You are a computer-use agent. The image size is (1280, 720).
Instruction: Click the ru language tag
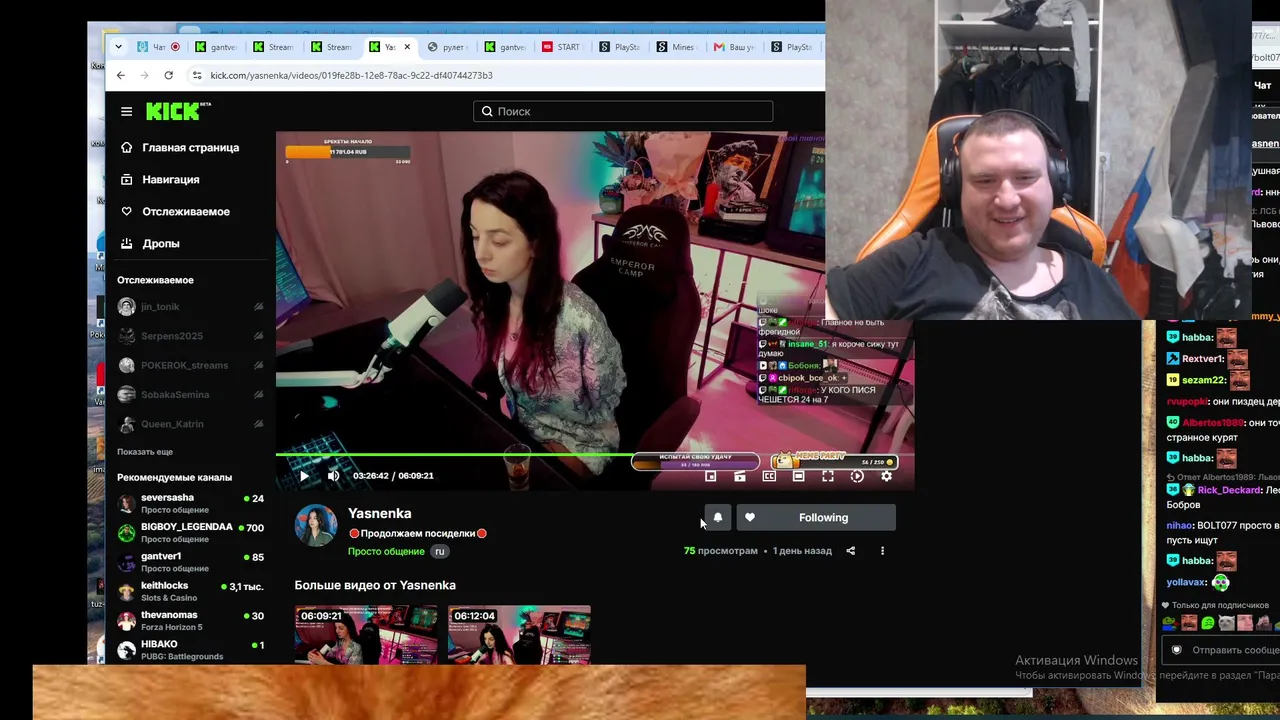tap(439, 552)
